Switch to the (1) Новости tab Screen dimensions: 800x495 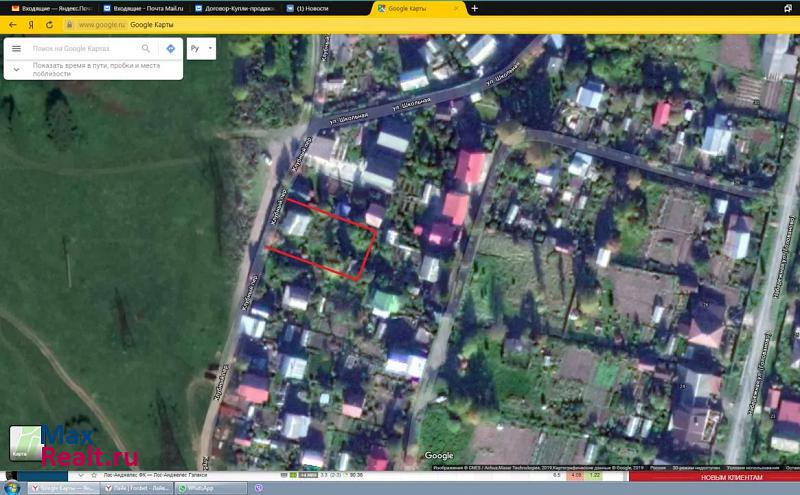pos(323,8)
